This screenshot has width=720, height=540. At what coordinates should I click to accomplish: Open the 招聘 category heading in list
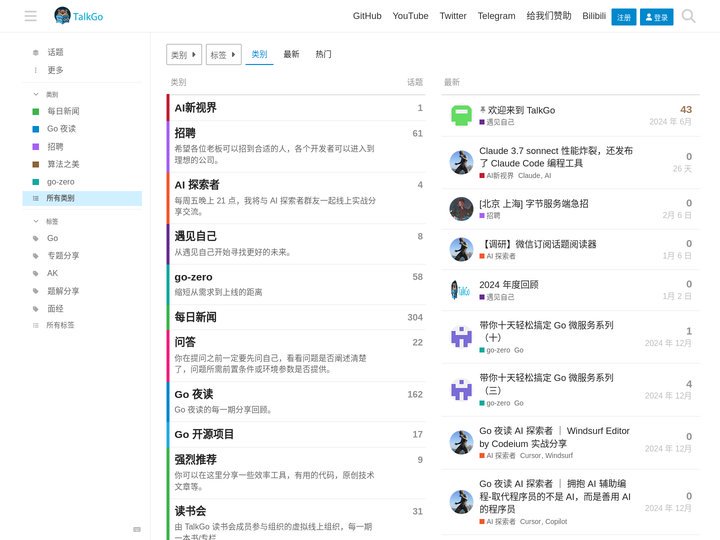pyautogui.click(x=185, y=133)
